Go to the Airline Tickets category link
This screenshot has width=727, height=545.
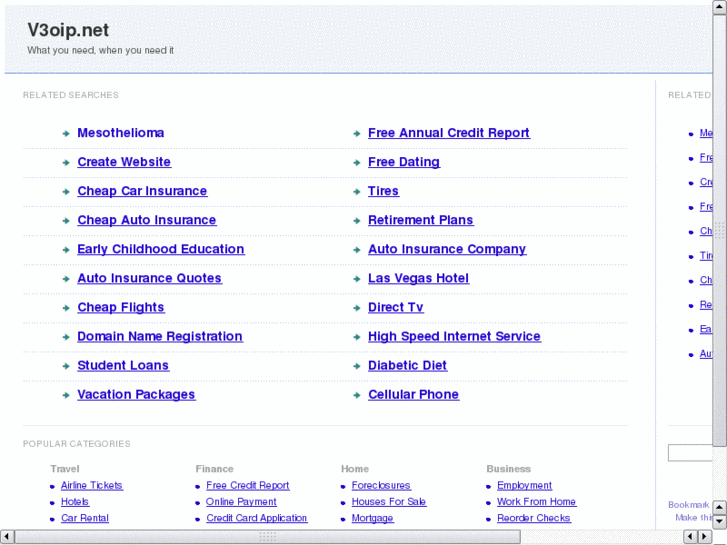click(91, 486)
